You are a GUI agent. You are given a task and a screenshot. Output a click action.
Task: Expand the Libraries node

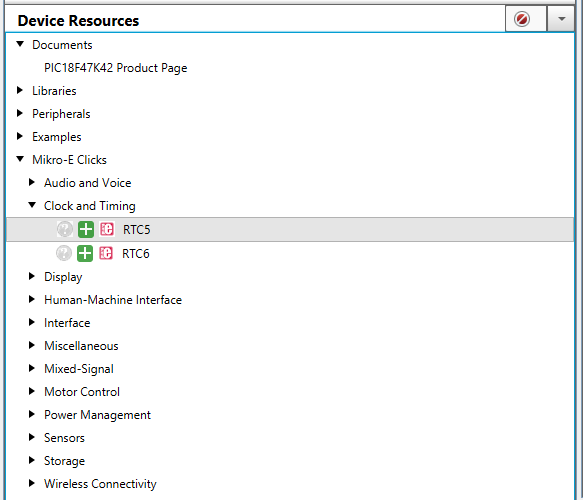tap(20, 90)
